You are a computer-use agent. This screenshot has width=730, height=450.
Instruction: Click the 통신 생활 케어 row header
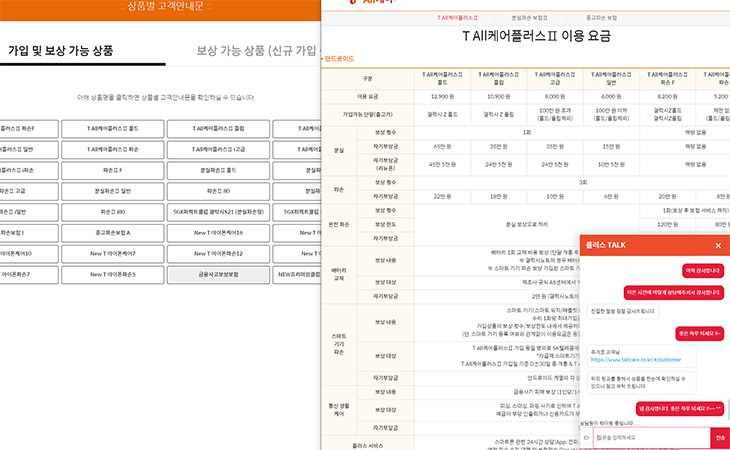tap(339, 410)
